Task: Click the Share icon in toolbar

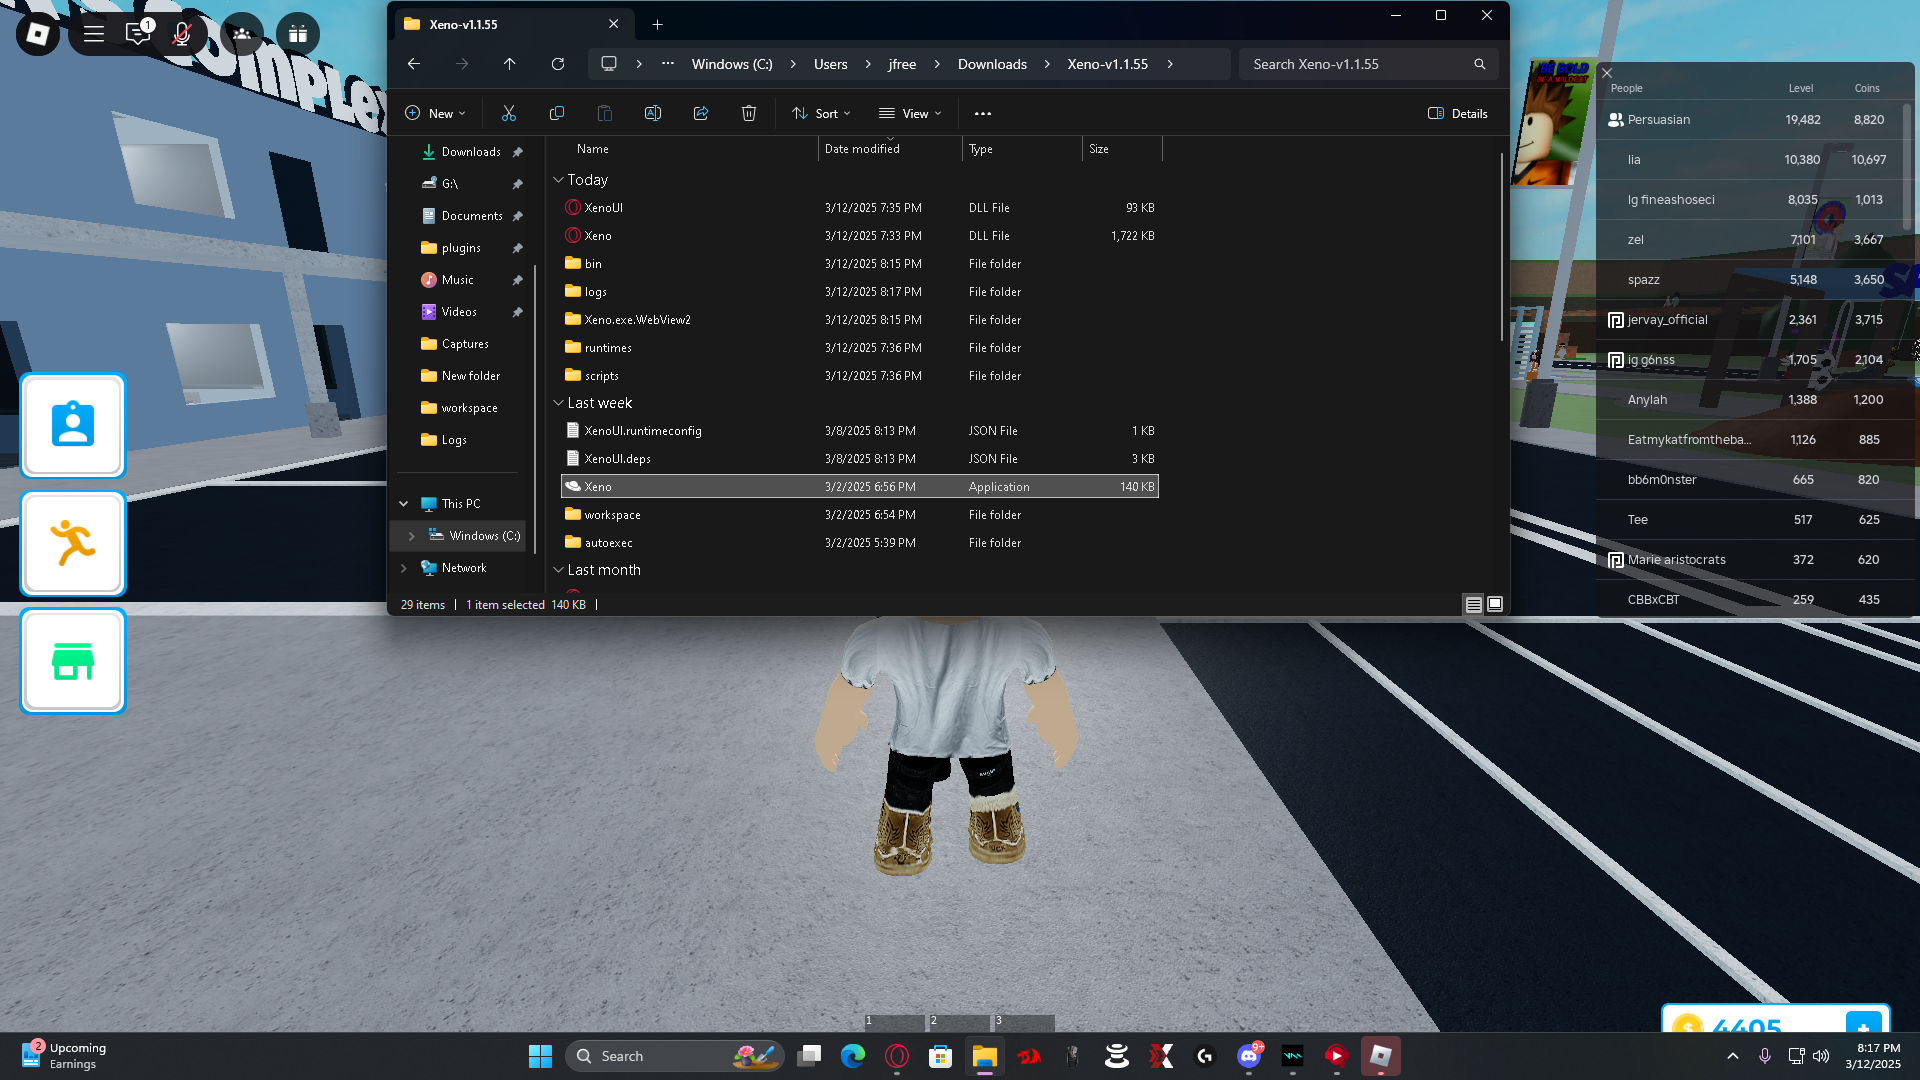Action: (x=701, y=113)
